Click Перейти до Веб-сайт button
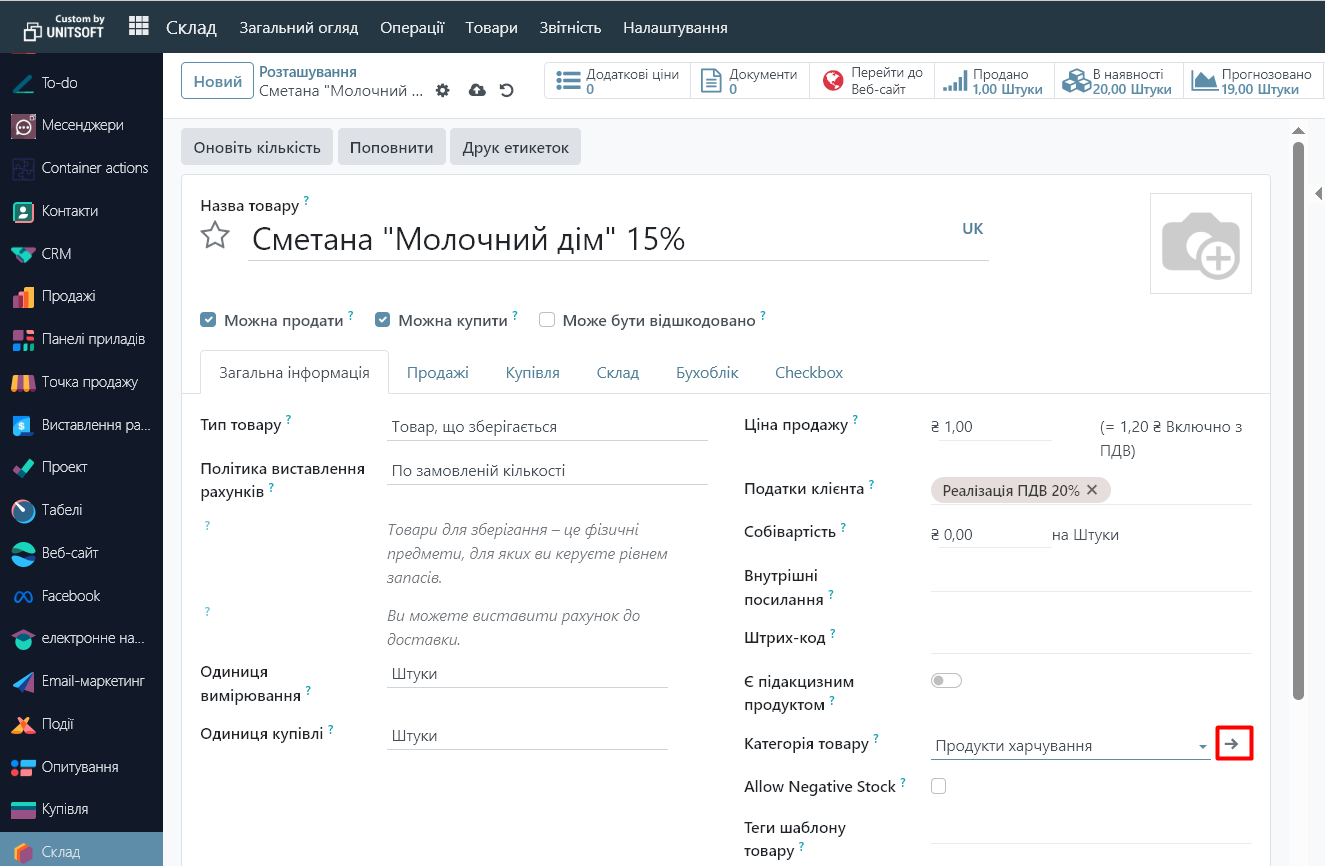The width and height of the screenshot is (1325, 866). pos(872,82)
